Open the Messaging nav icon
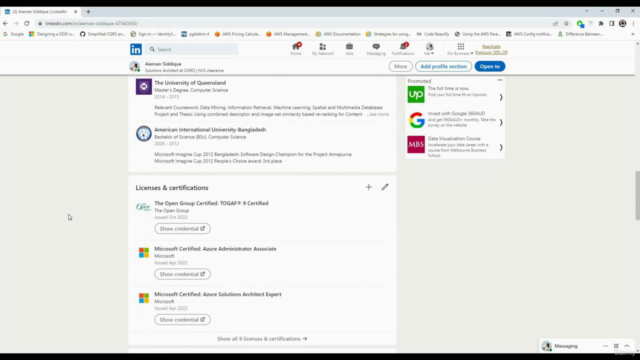 coord(376,49)
